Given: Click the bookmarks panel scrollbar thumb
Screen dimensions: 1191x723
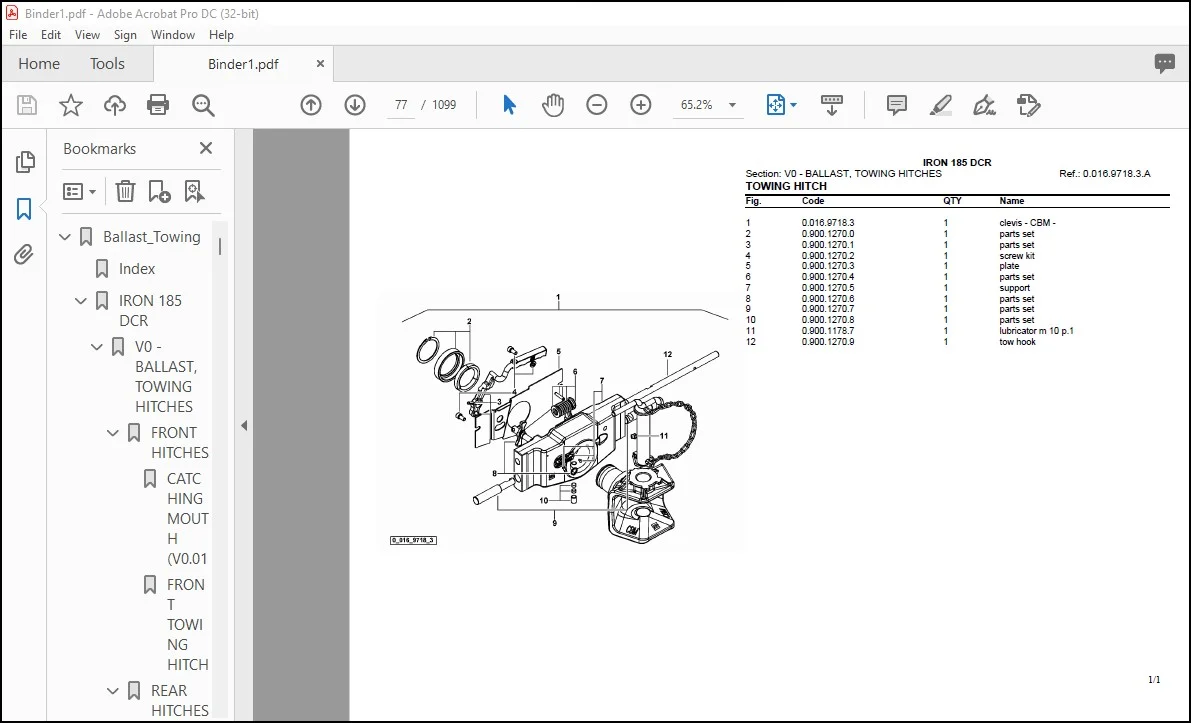Looking at the screenshot, I should click(x=220, y=246).
